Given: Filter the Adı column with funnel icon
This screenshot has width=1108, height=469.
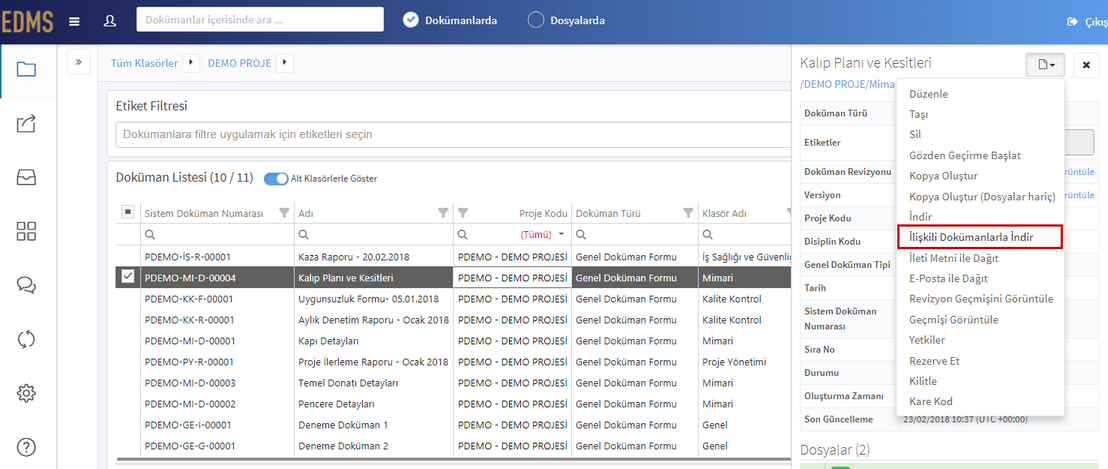Looking at the screenshot, I should click(x=443, y=213).
